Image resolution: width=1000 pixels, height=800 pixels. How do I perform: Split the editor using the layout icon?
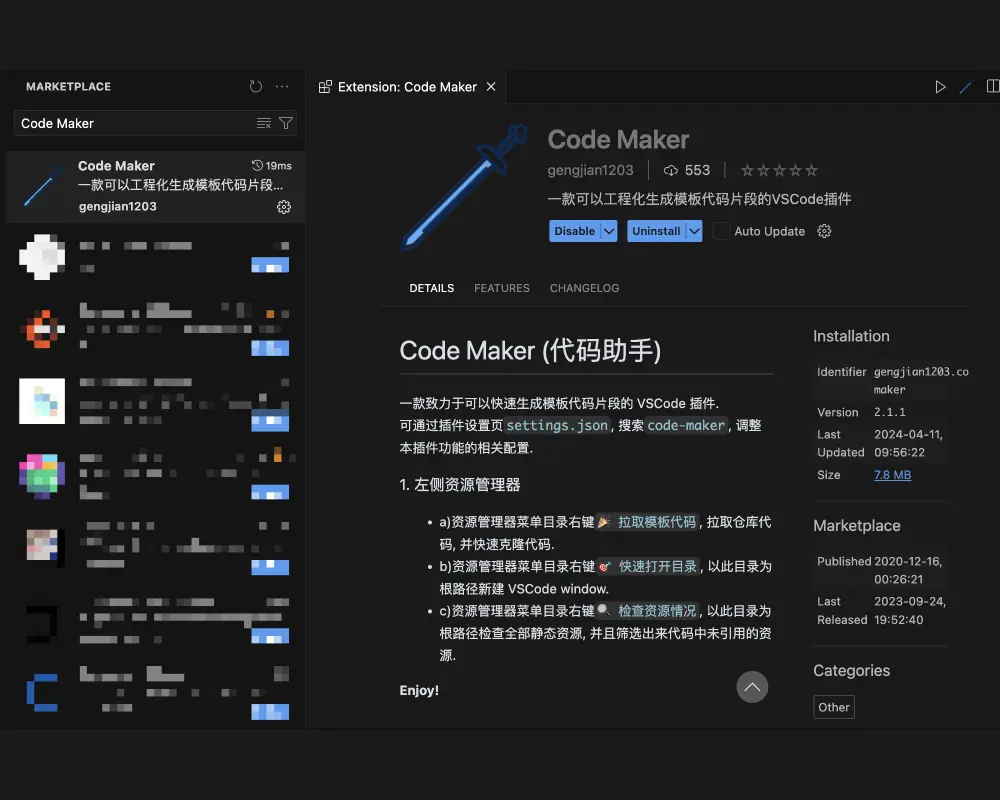click(992, 87)
